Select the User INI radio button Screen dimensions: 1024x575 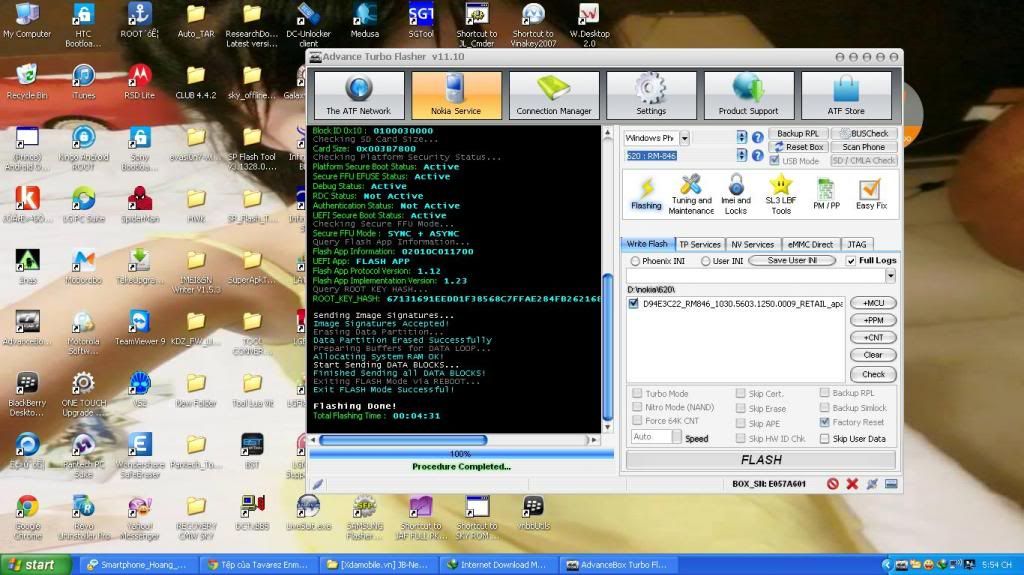[705, 261]
